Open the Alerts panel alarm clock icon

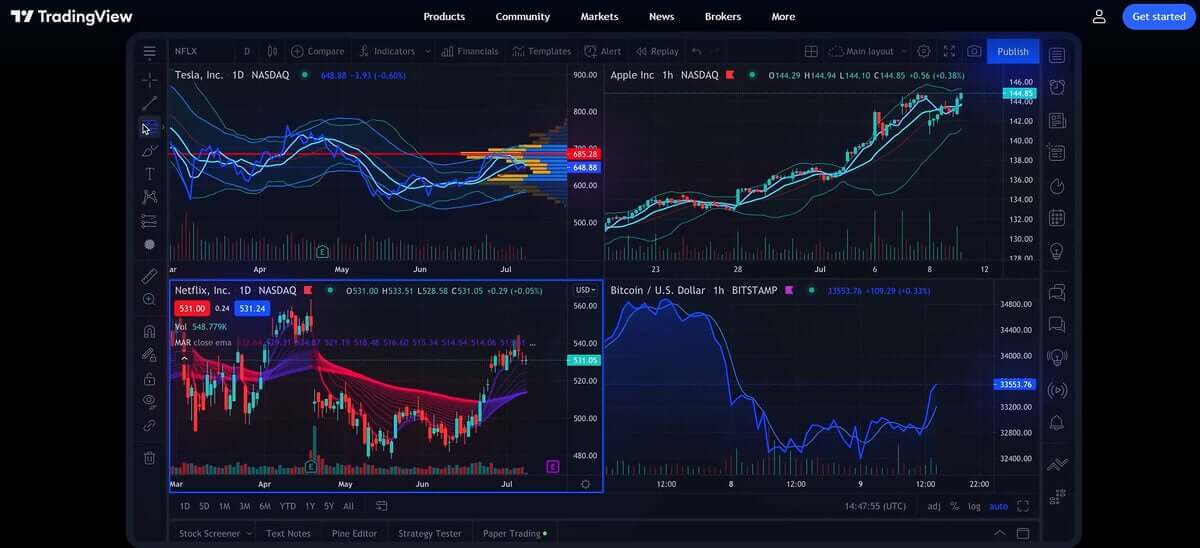1057,87
